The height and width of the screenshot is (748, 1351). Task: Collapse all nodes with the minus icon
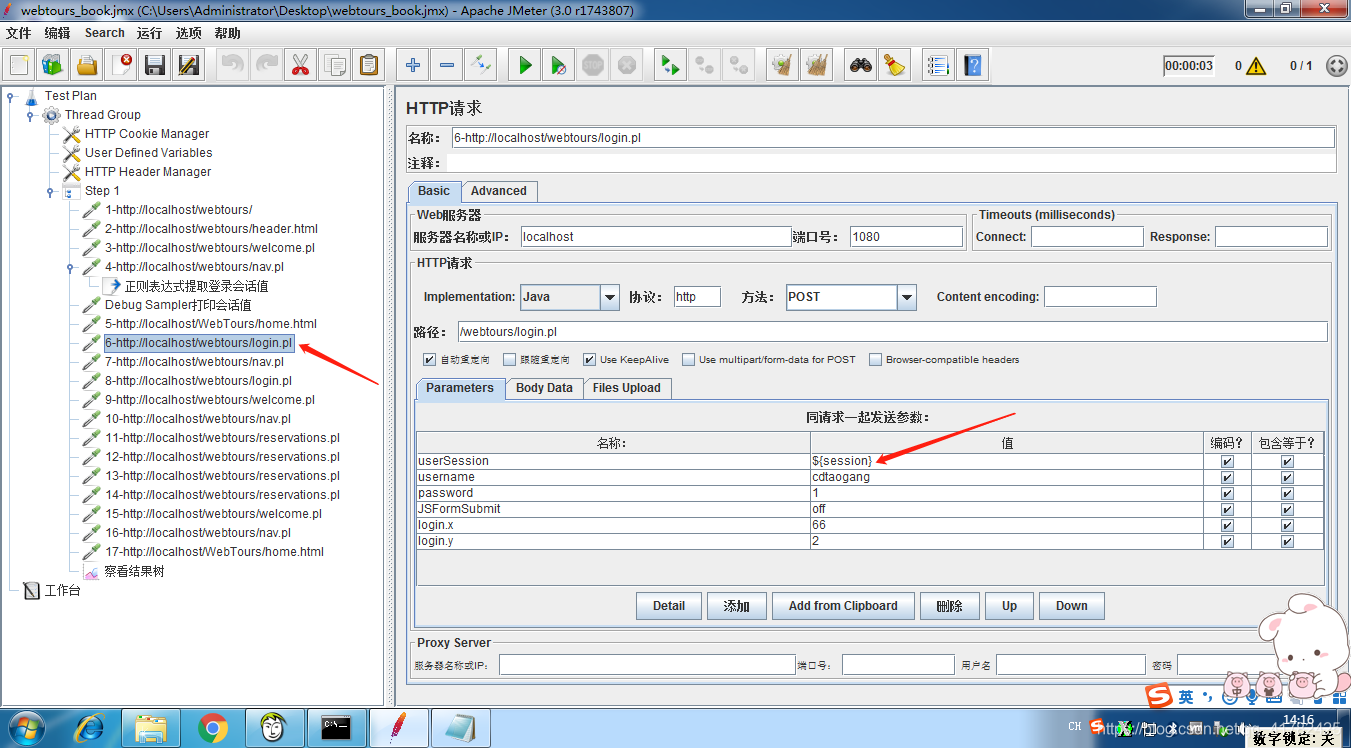[x=447, y=66]
